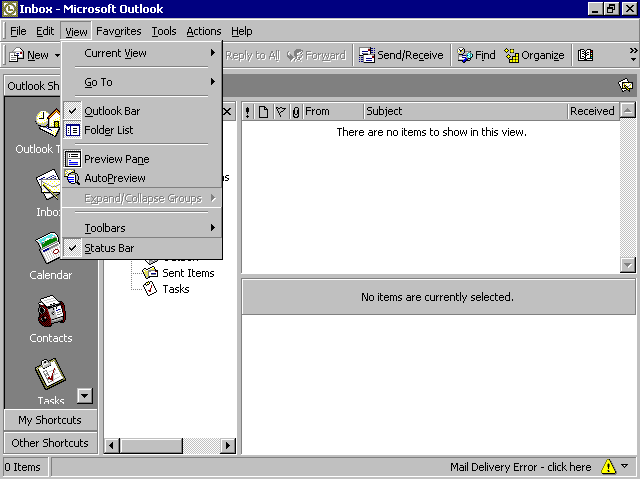Viewport: 640px width, 480px height.
Task: Open the Edit menu
Action: (45, 31)
